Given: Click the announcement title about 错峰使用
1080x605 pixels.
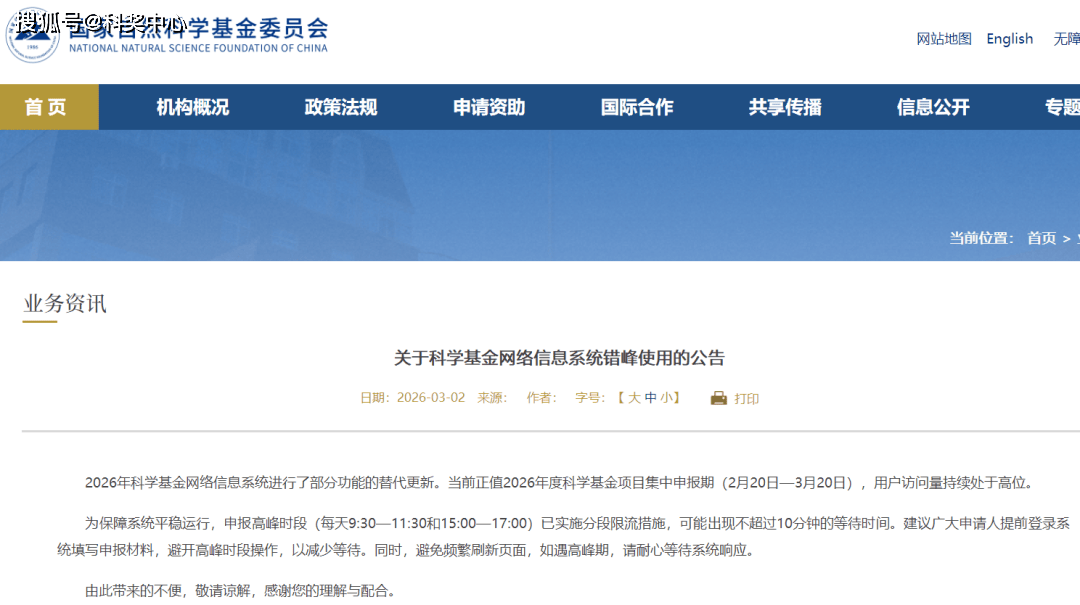Looking at the screenshot, I should [x=559, y=358].
